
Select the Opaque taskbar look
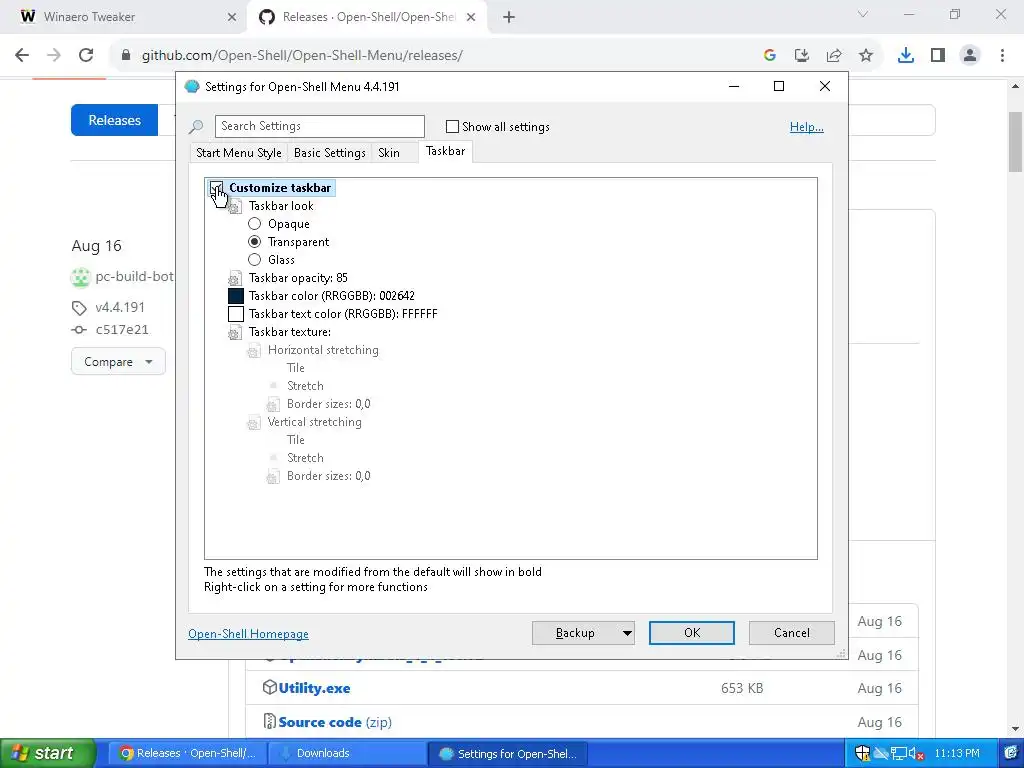click(254, 224)
